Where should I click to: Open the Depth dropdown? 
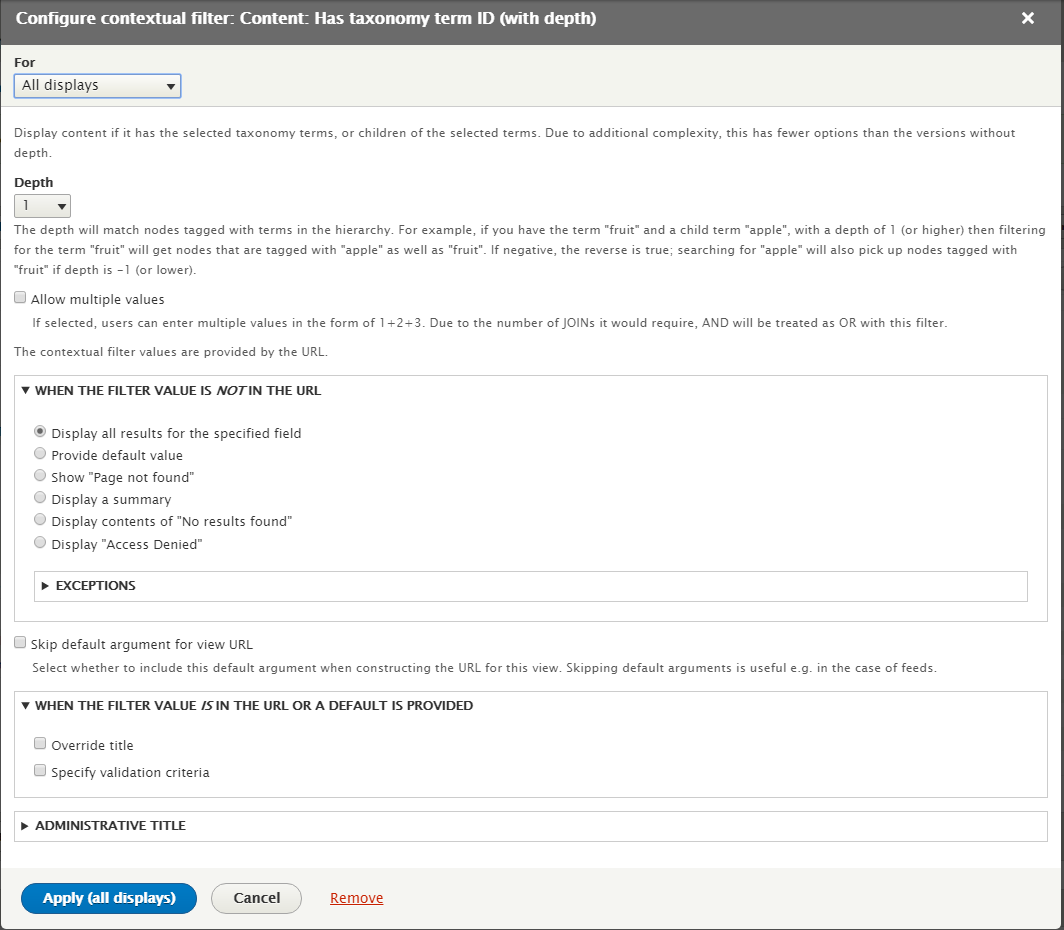(x=42, y=206)
